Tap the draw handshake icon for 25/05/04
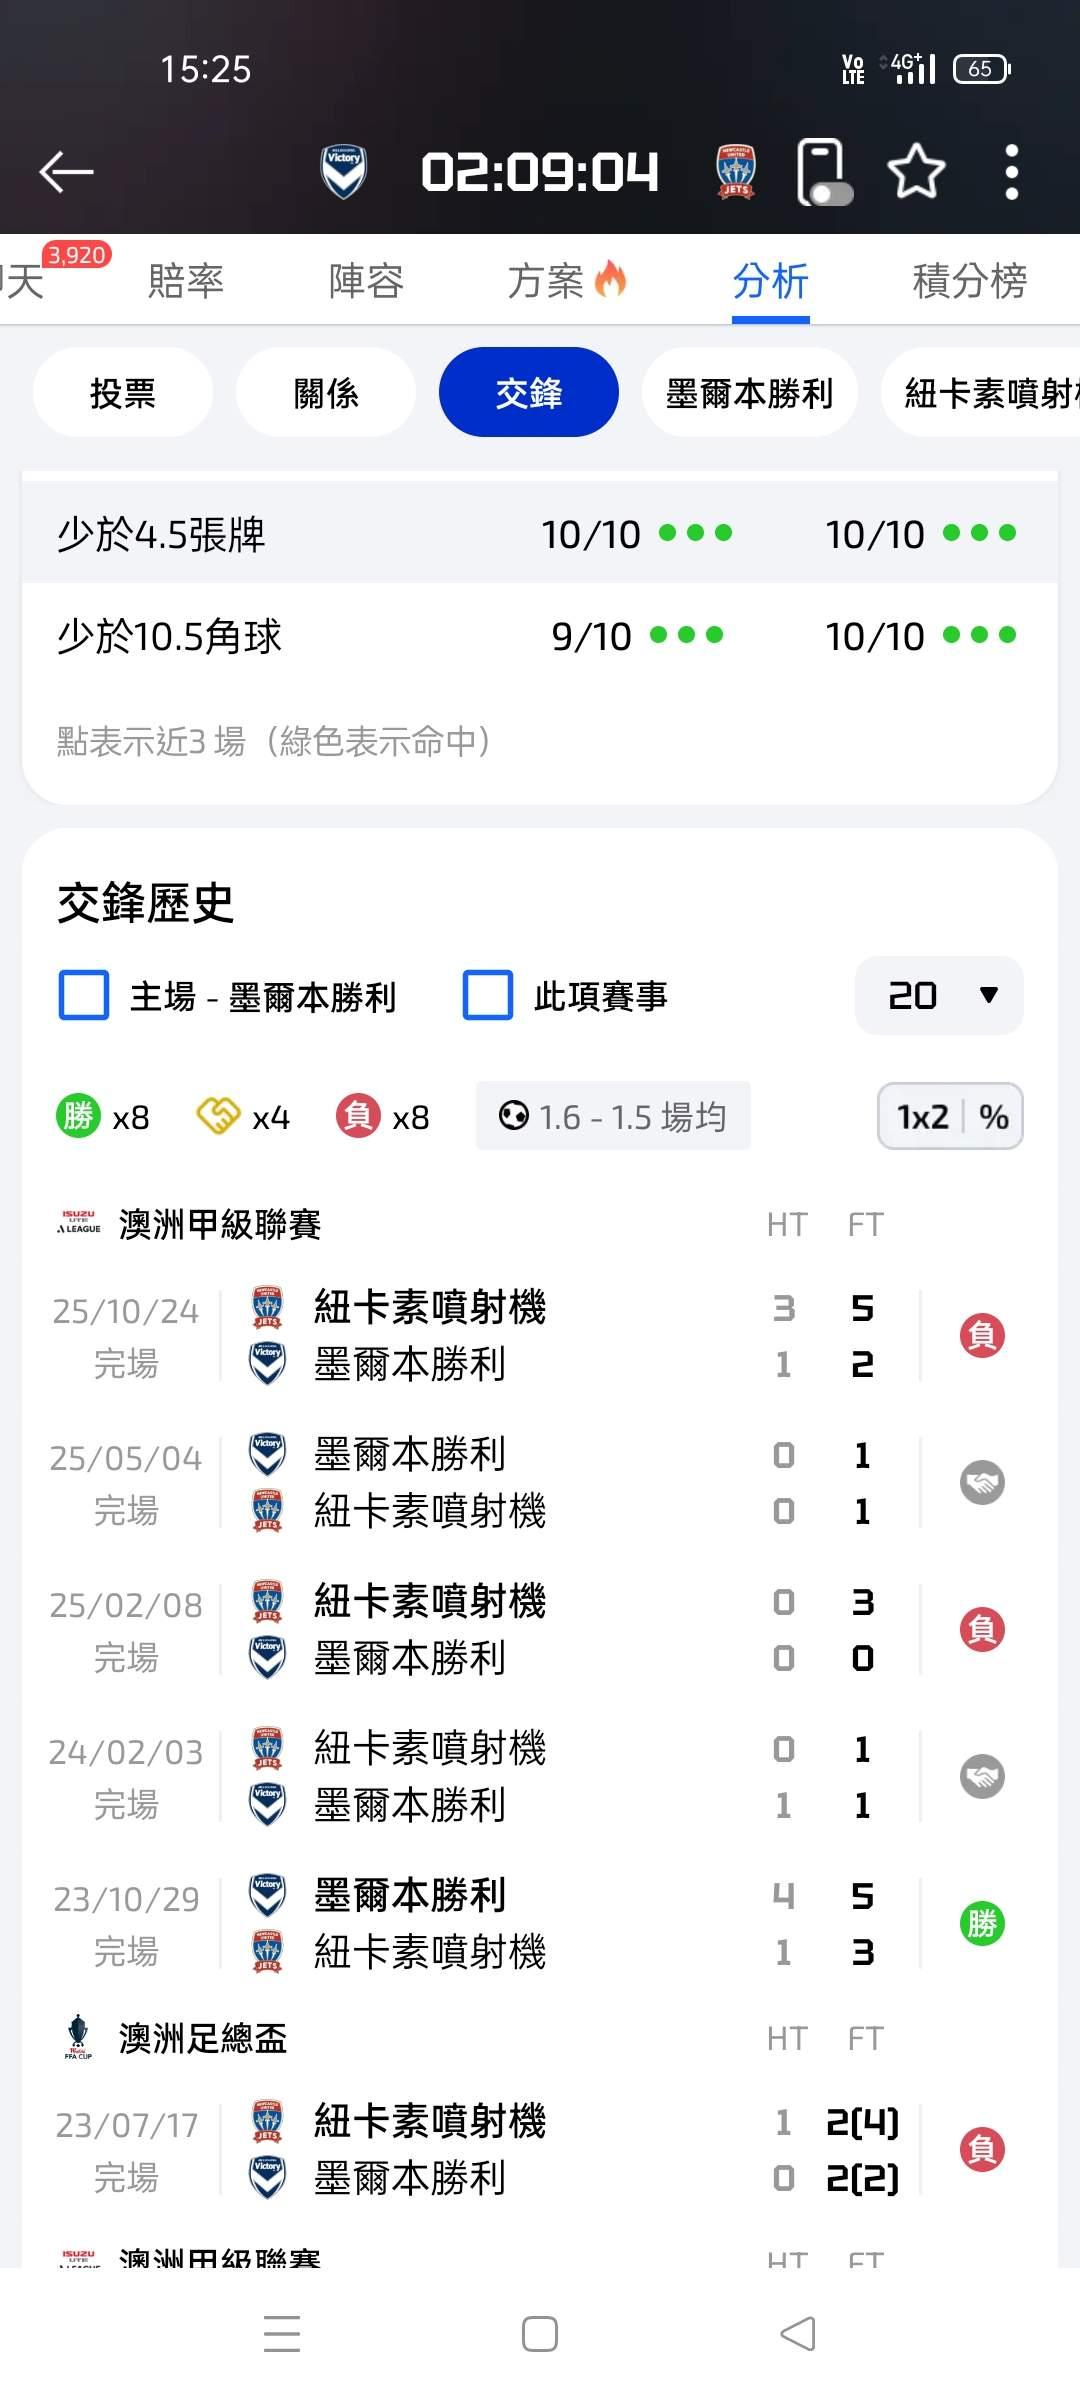1080x2400 pixels. tap(982, 1482)
